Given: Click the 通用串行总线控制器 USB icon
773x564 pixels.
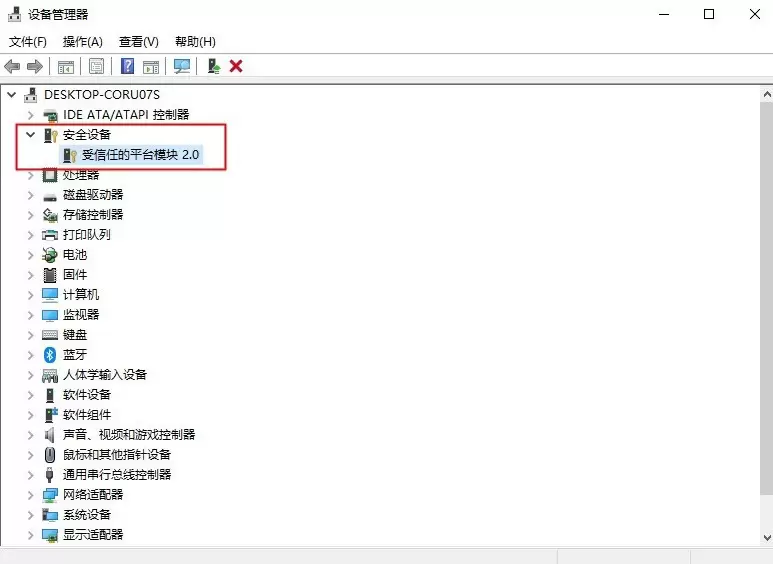Looking at the screenshot, I should click(49, 475).
